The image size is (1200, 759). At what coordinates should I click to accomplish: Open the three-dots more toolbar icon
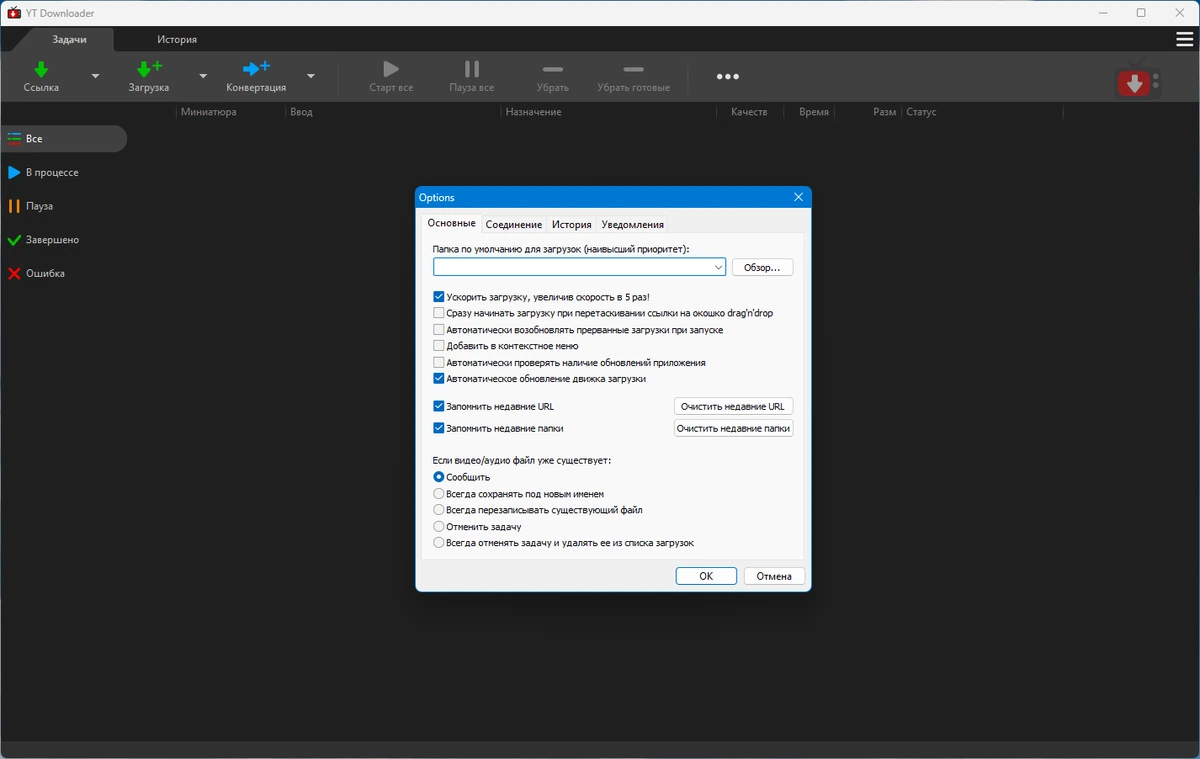coord(728,77)
